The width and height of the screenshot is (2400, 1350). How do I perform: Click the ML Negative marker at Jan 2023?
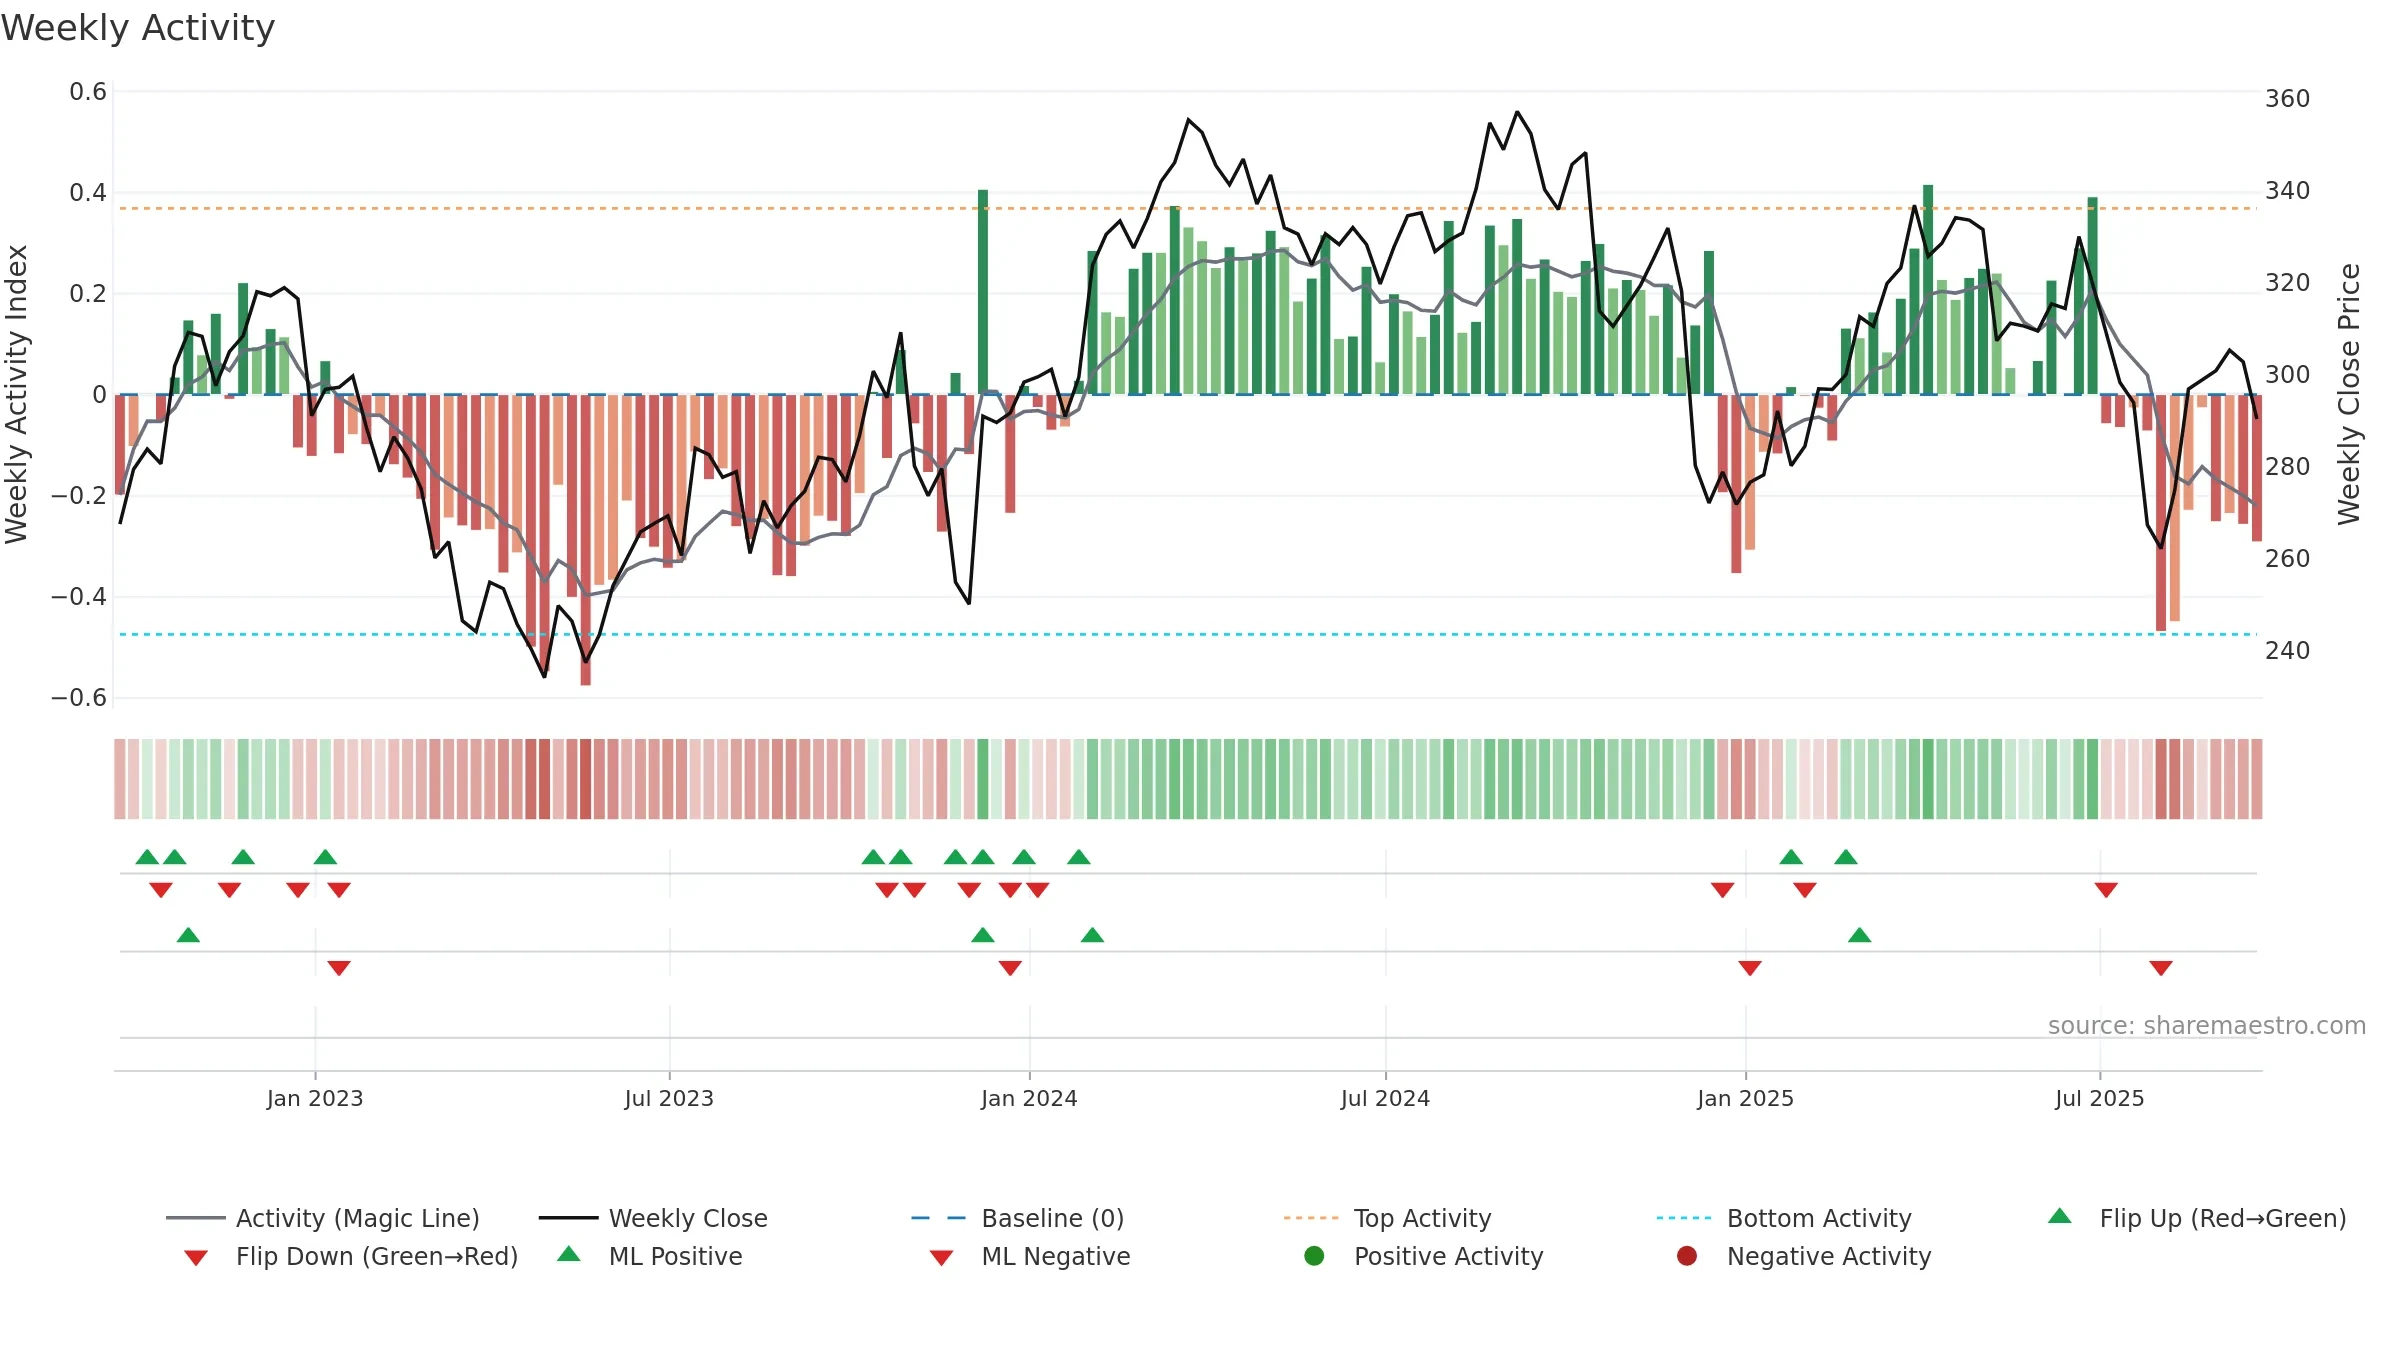tap(339, 968)
